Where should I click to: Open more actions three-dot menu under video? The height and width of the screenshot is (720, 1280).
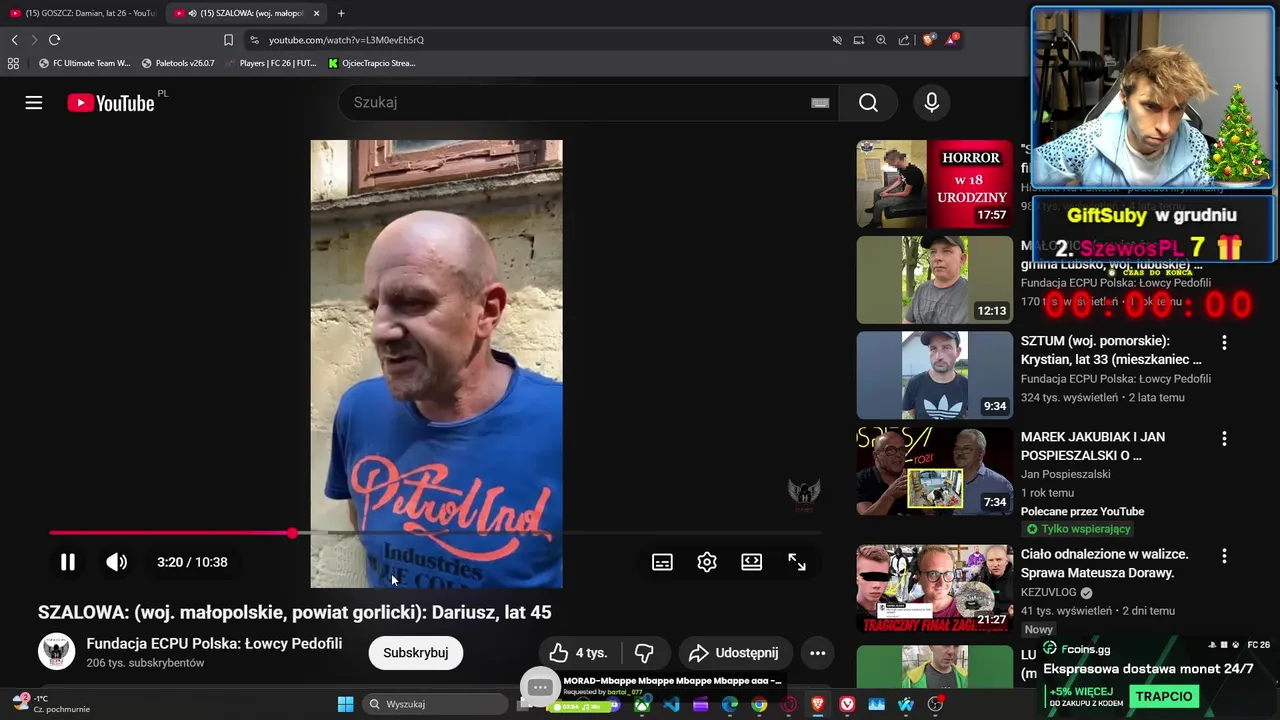(817, 653)
